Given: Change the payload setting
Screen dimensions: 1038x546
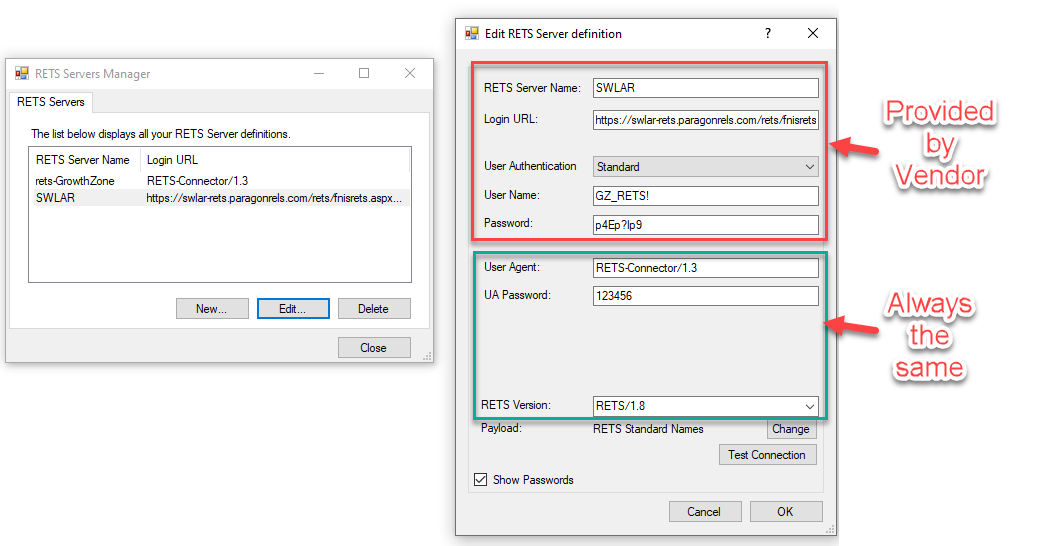Looking at the screenshot, I should click(790, 429).
